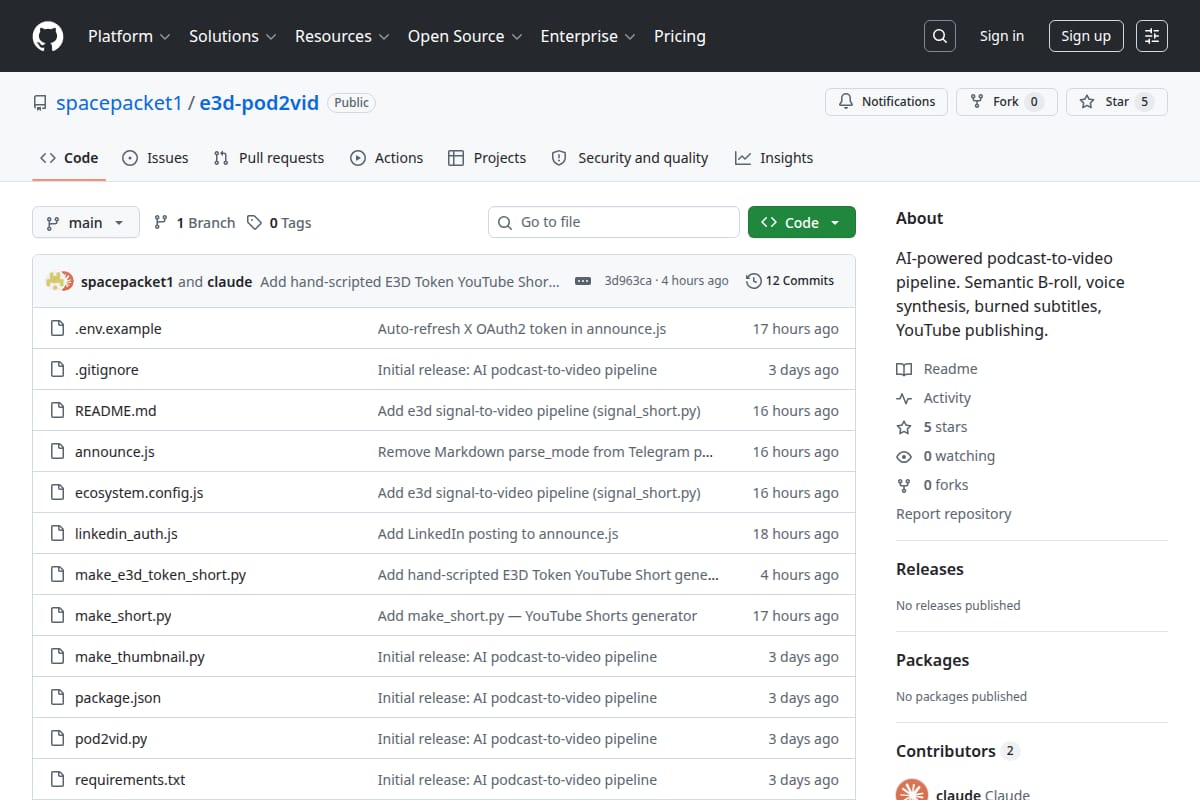This screenshot has height=800, width=1200.
Task: Click the pulse icon next to Activity
Action: point(904,398)
